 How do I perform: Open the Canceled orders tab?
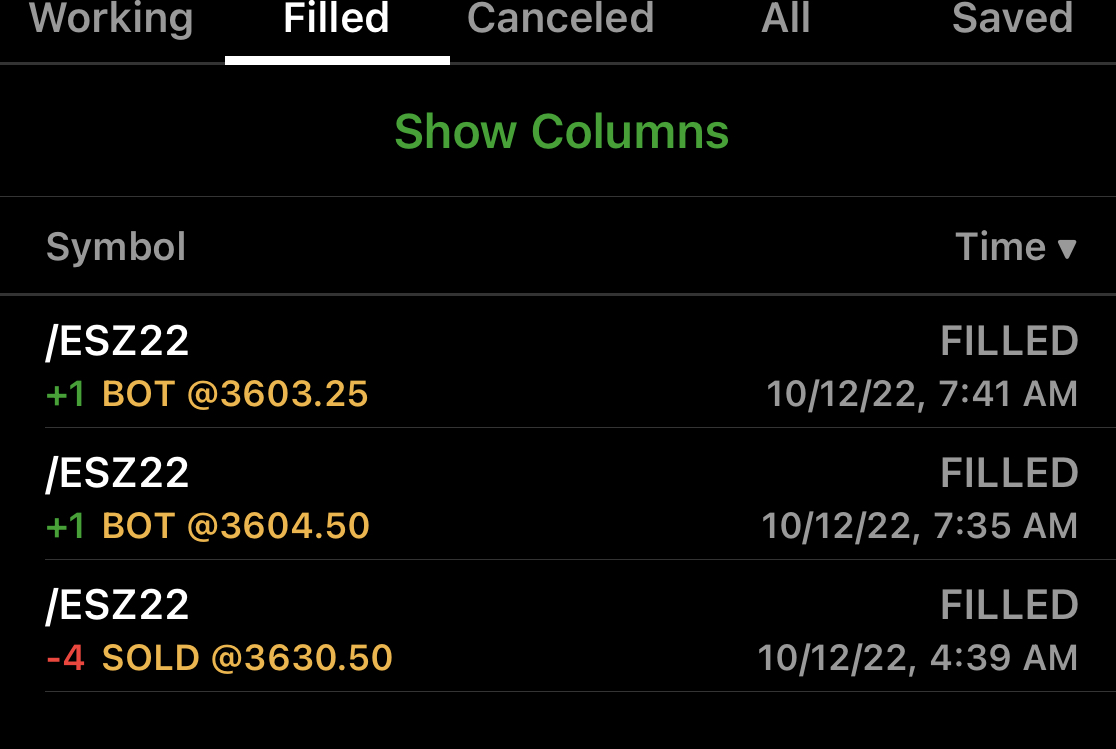(x=560, y=20)
